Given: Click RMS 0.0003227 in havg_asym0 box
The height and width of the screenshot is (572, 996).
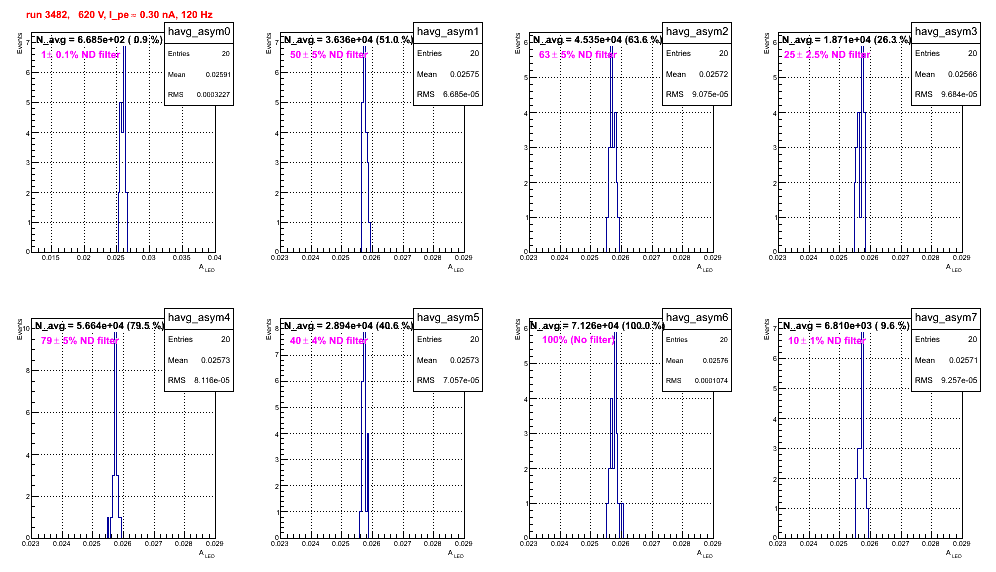Looking at the screenshot, I should pos(199,95).
